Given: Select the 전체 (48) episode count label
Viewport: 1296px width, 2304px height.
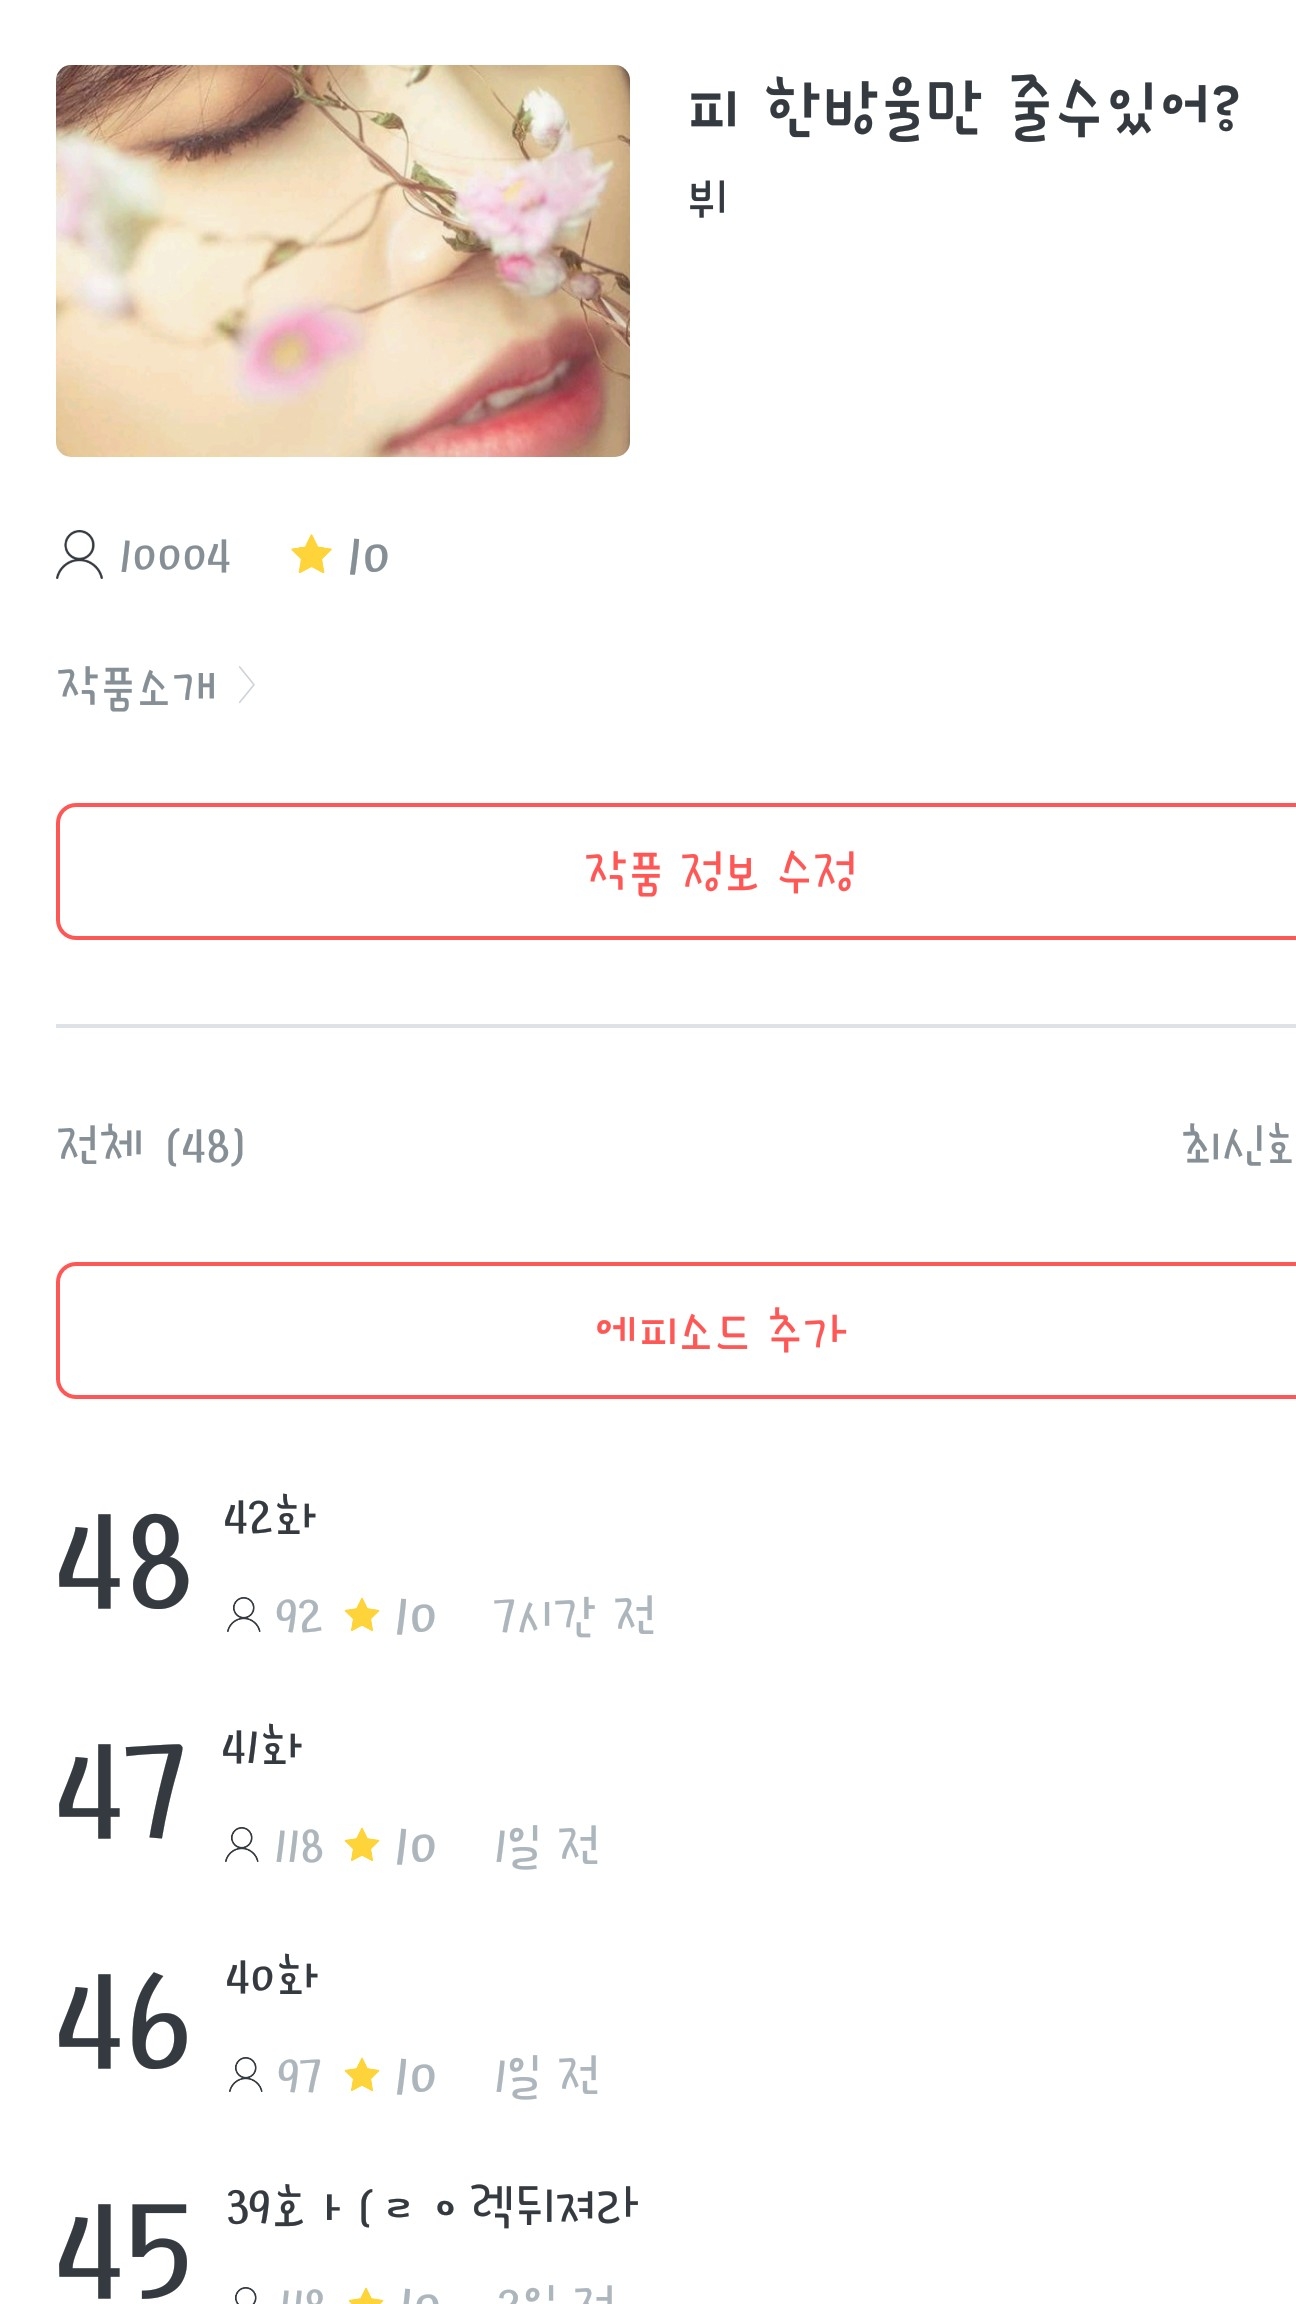Looking at the screenshot, I should (151, 1145).
